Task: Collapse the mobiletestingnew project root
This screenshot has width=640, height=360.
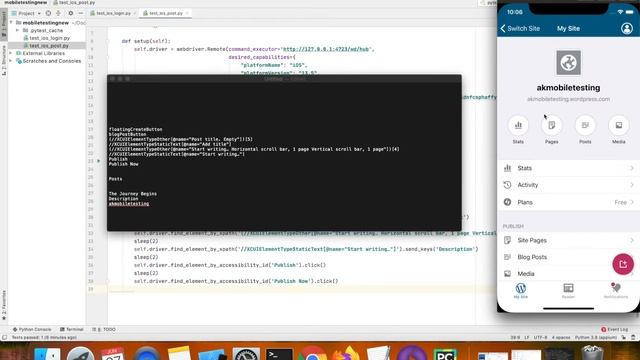Action: coord(11,22)
